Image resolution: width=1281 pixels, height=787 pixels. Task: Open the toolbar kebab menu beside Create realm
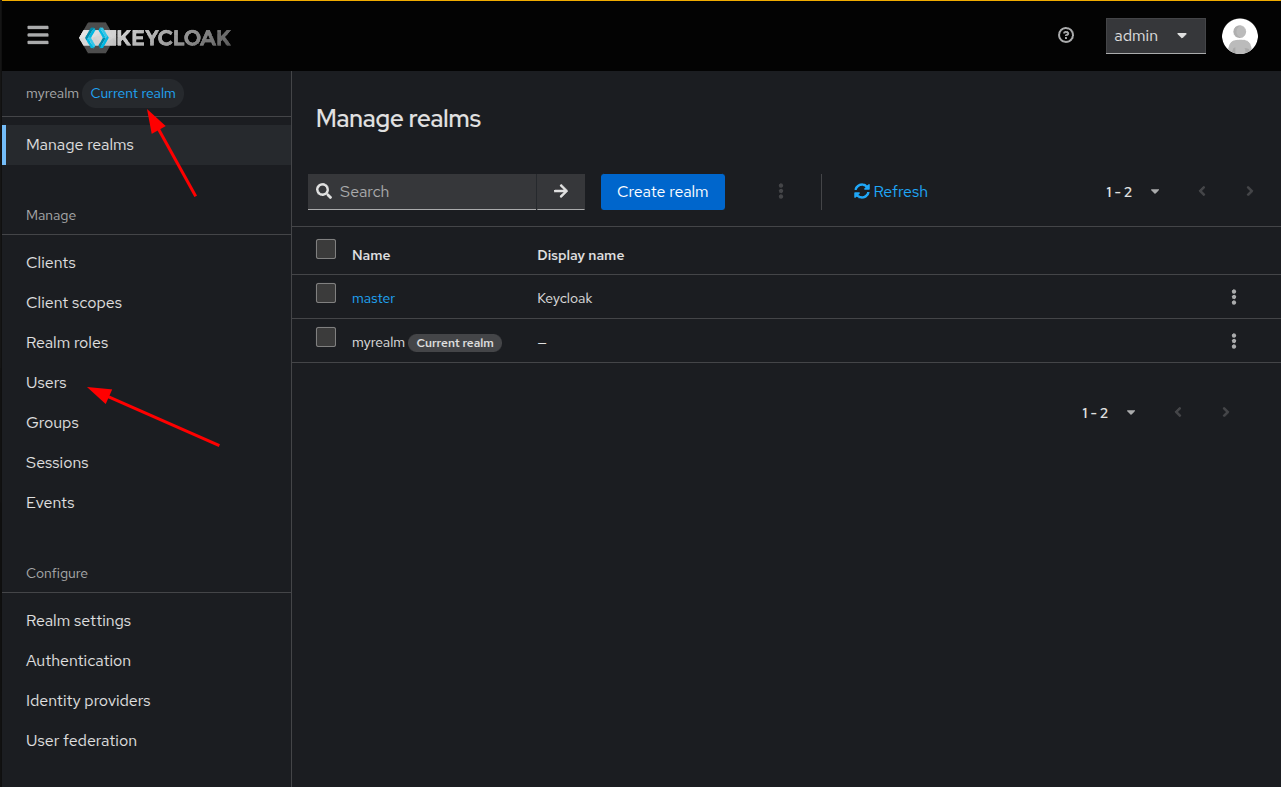(x=781, y=191)
